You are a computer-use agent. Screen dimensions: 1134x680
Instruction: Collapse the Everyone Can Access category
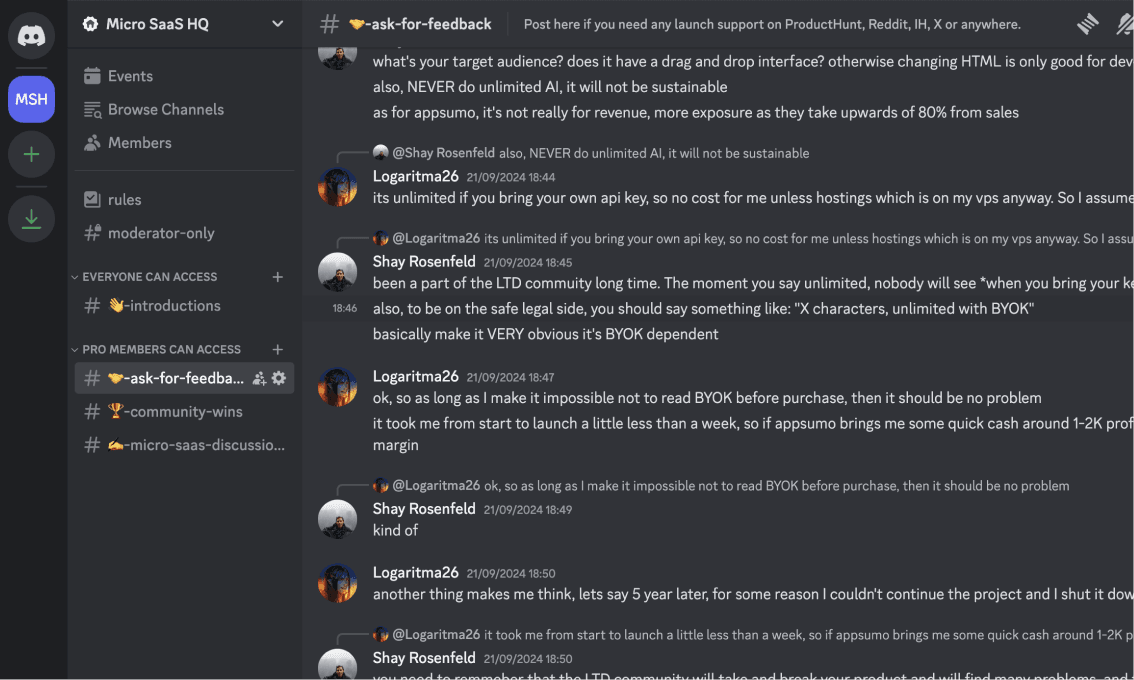(x=149, y=277)
